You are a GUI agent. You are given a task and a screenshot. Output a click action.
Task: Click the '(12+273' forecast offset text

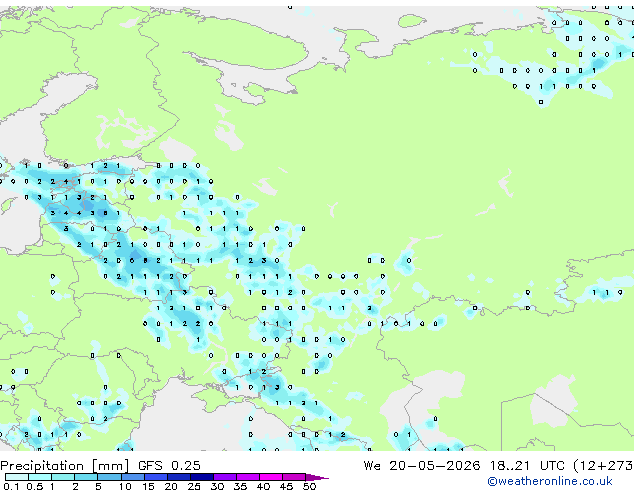603,466
